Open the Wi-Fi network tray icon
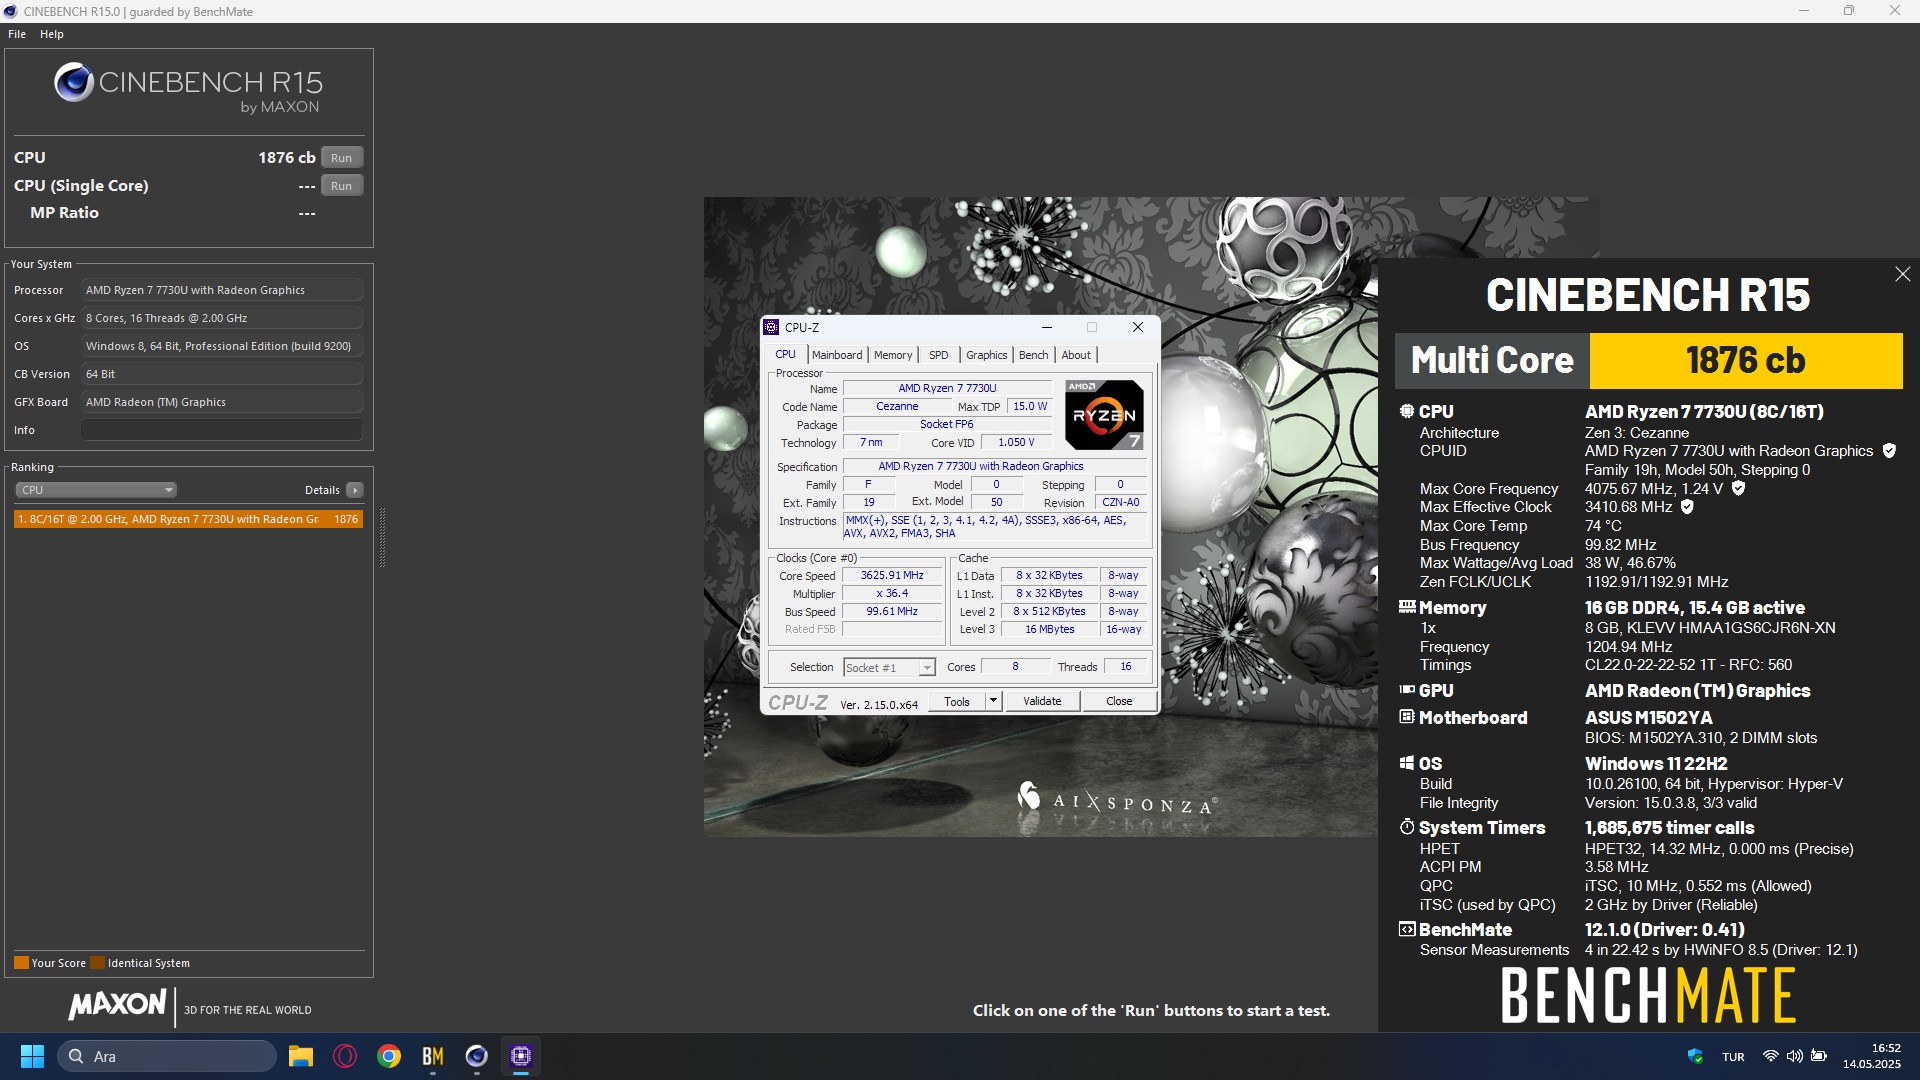The image size is (1920, 1080). (x=1770, y=1056)
